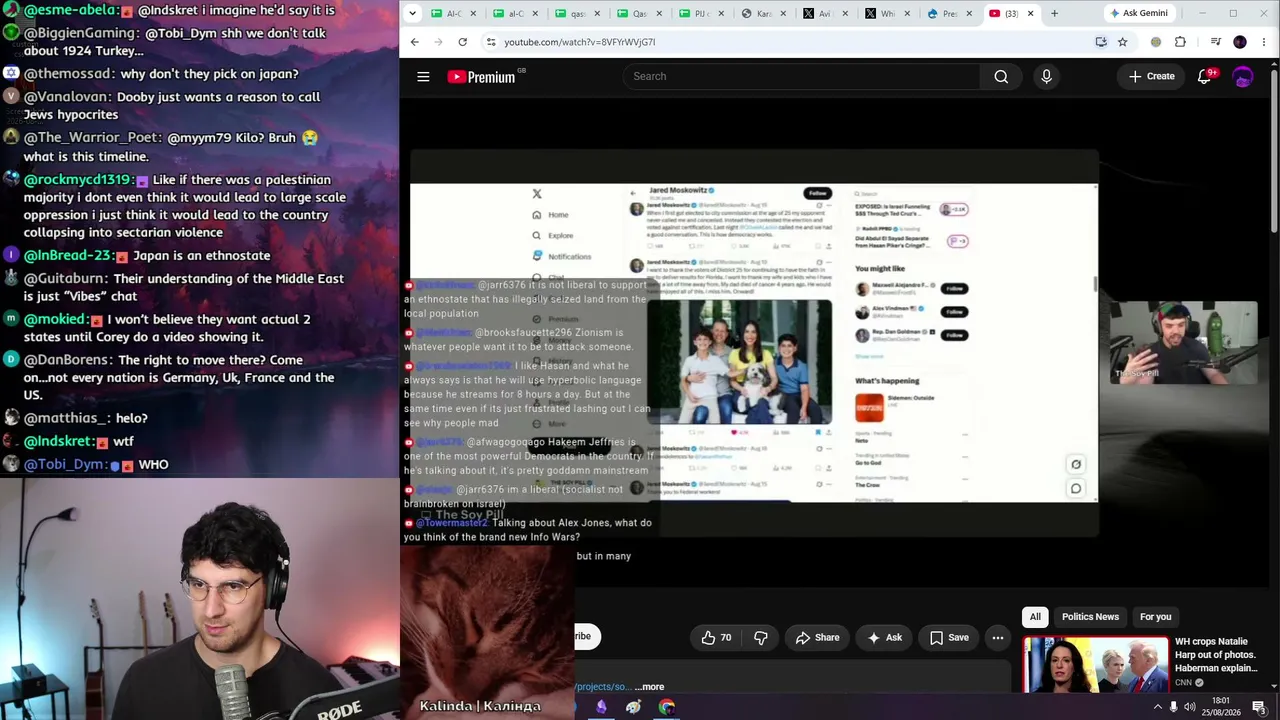Switch to the first Al-C browser tab

tap(455, 13)
